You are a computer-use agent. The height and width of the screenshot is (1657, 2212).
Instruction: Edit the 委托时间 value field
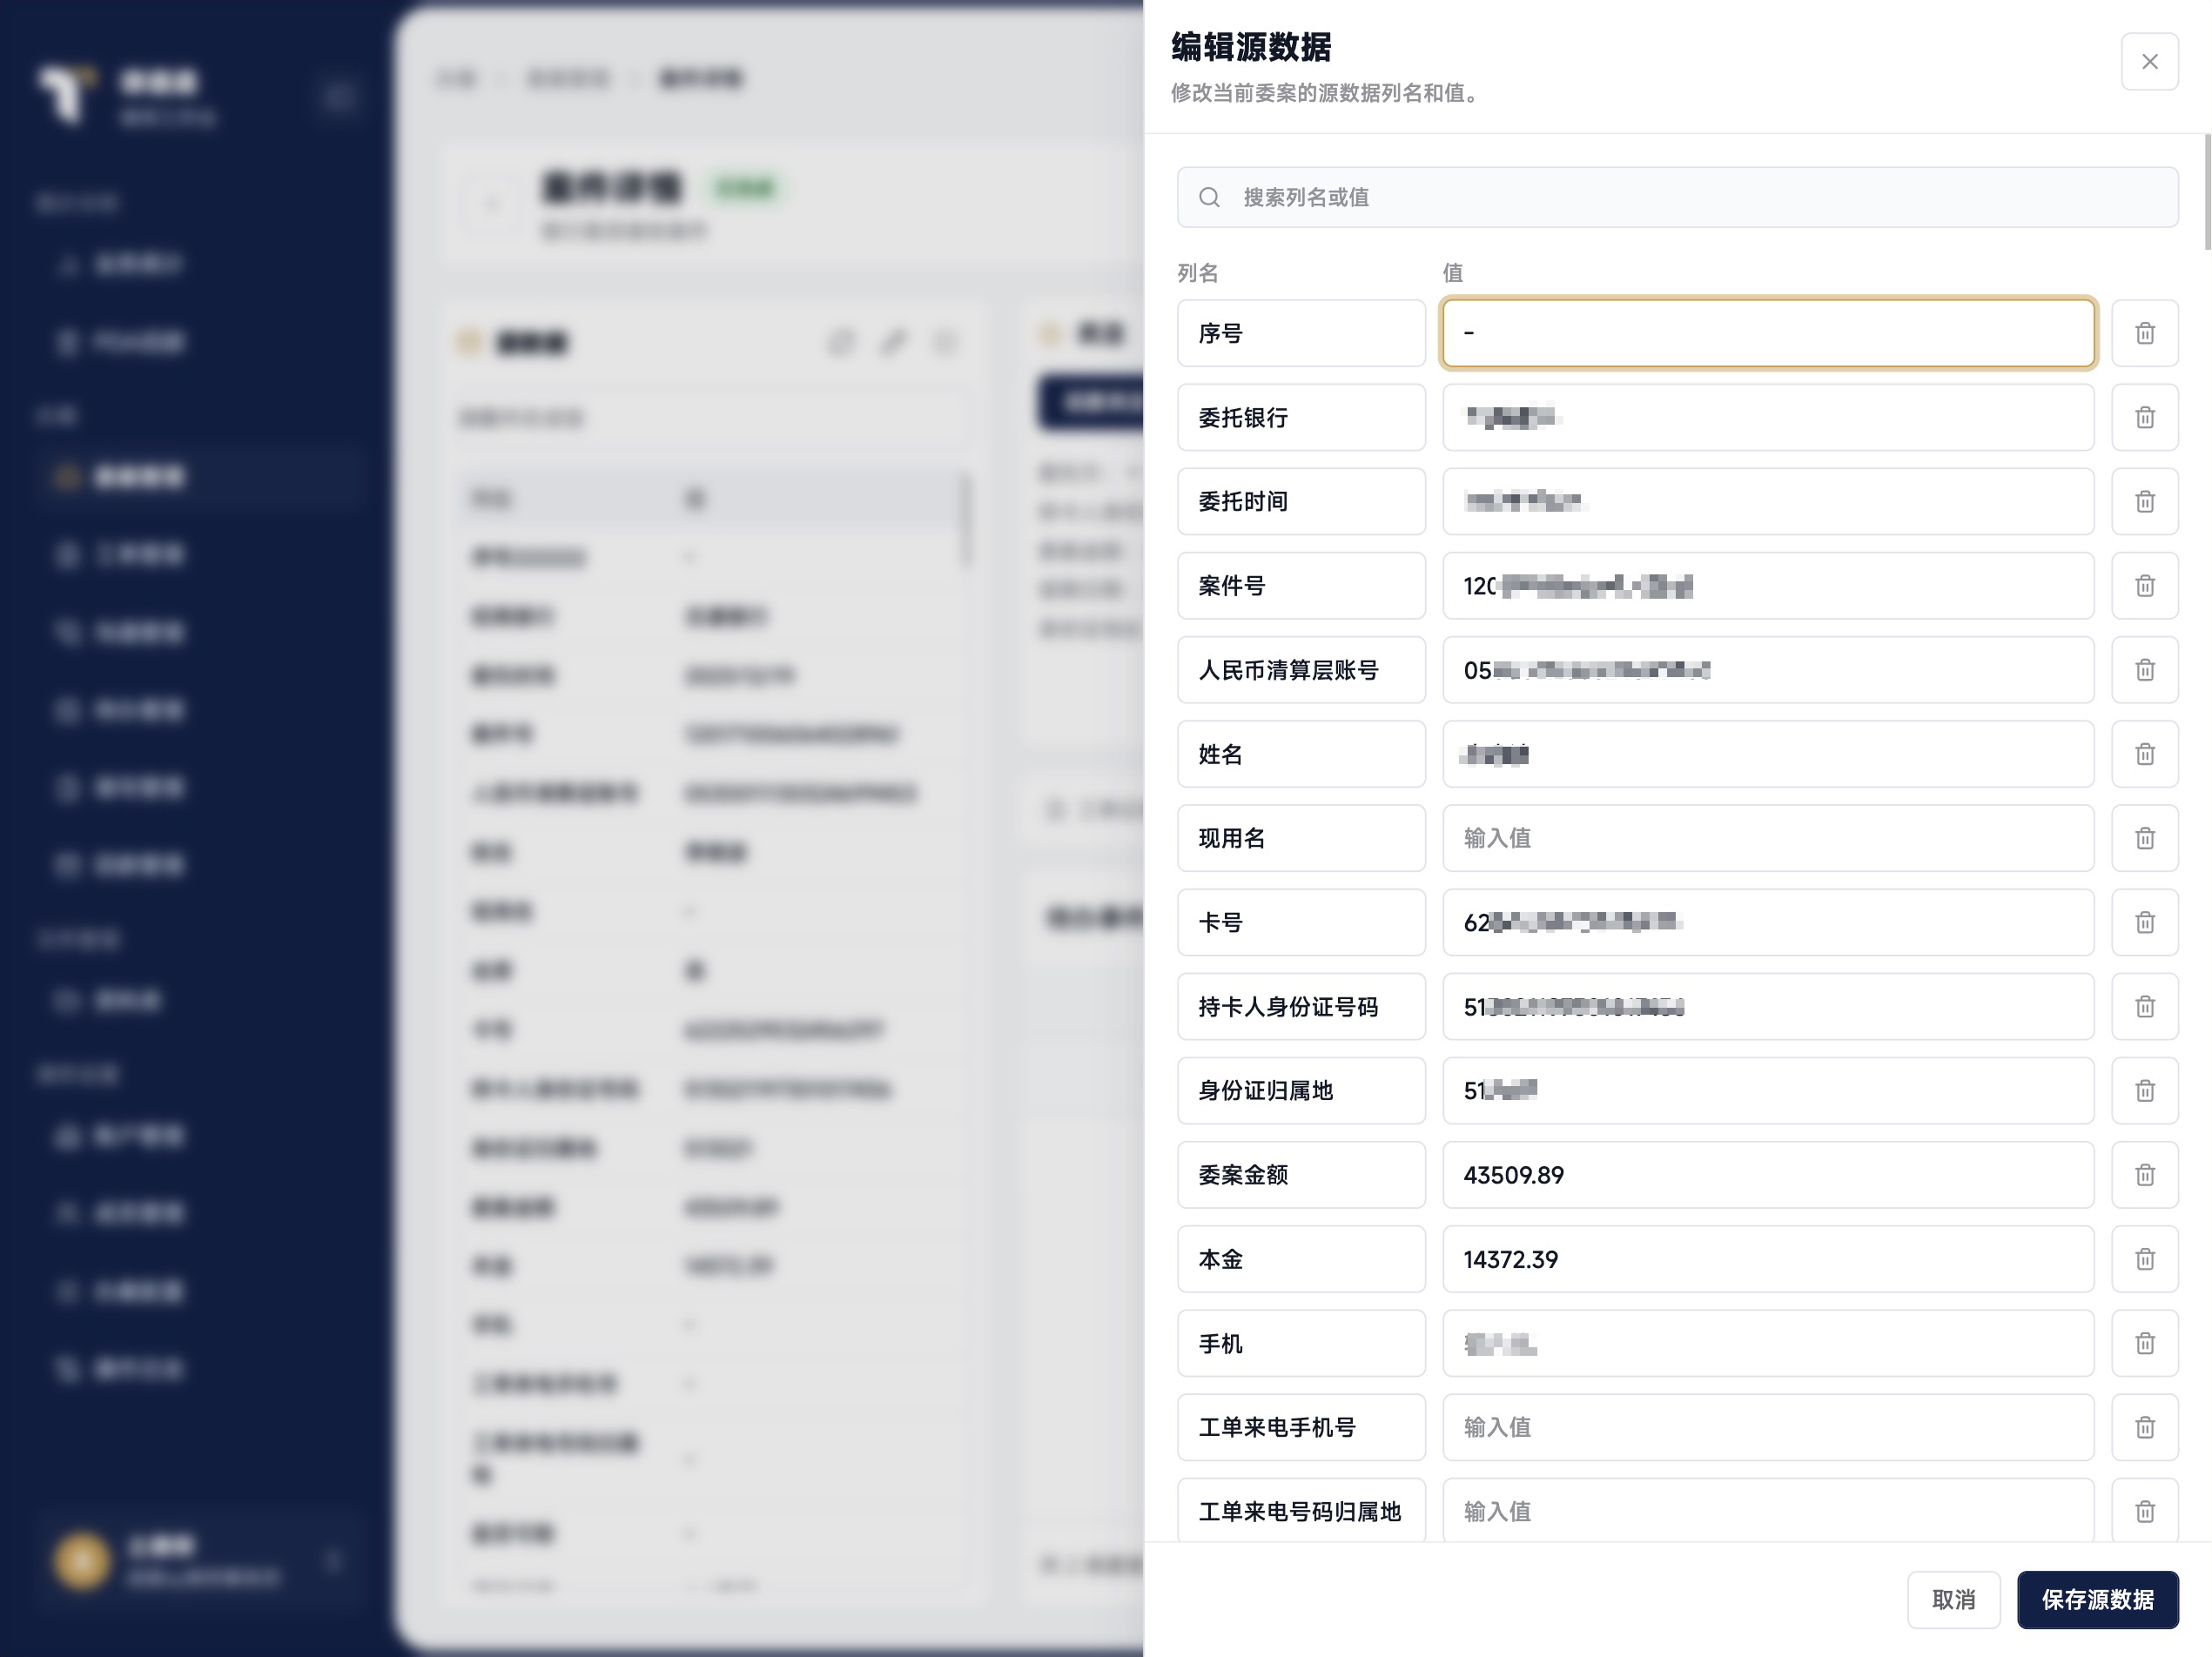click(x=1768, y=501)
